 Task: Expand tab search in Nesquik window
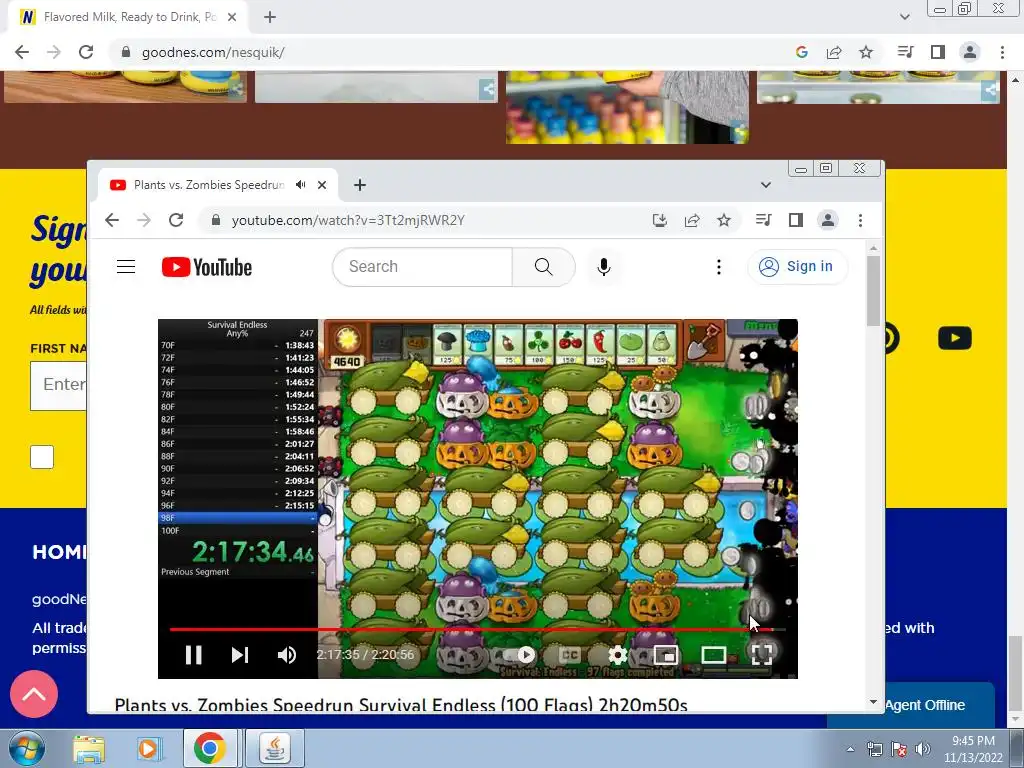pos(904,17)
